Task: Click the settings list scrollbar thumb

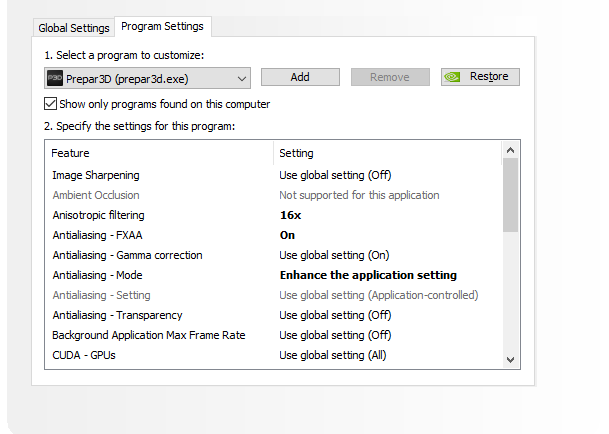Action: click(x=510, y=195)
